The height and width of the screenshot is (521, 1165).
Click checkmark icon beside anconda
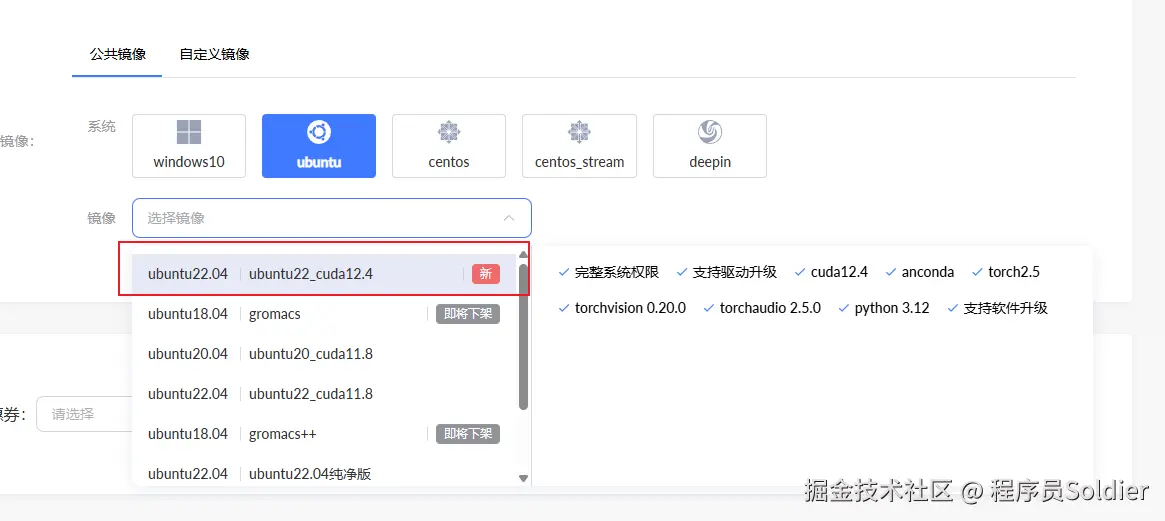891,273
